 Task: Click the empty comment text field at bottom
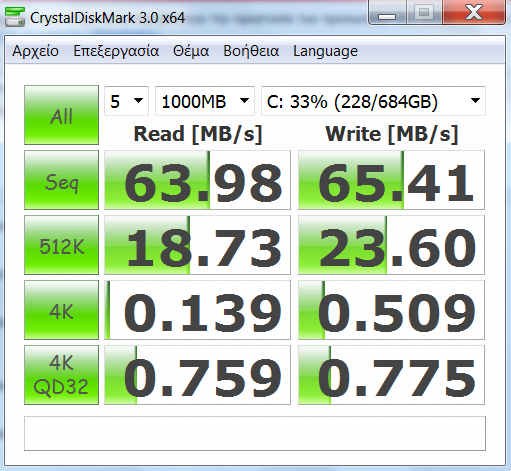point(255,433)
